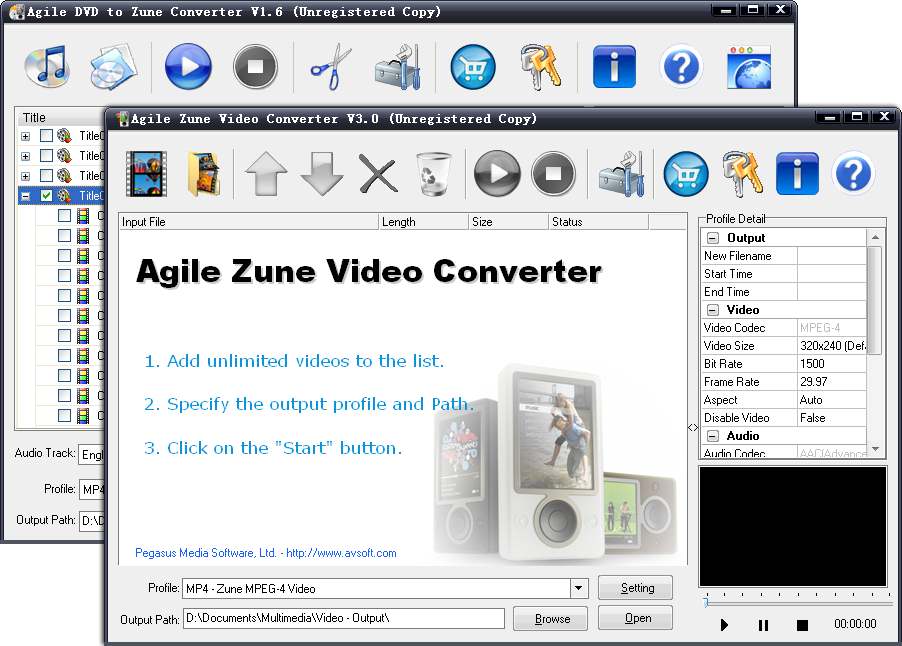Viewport: 902px width, 646px height.
Task: Click the music disc icon in DVD converter toolbar
Action: click(47, 67)
